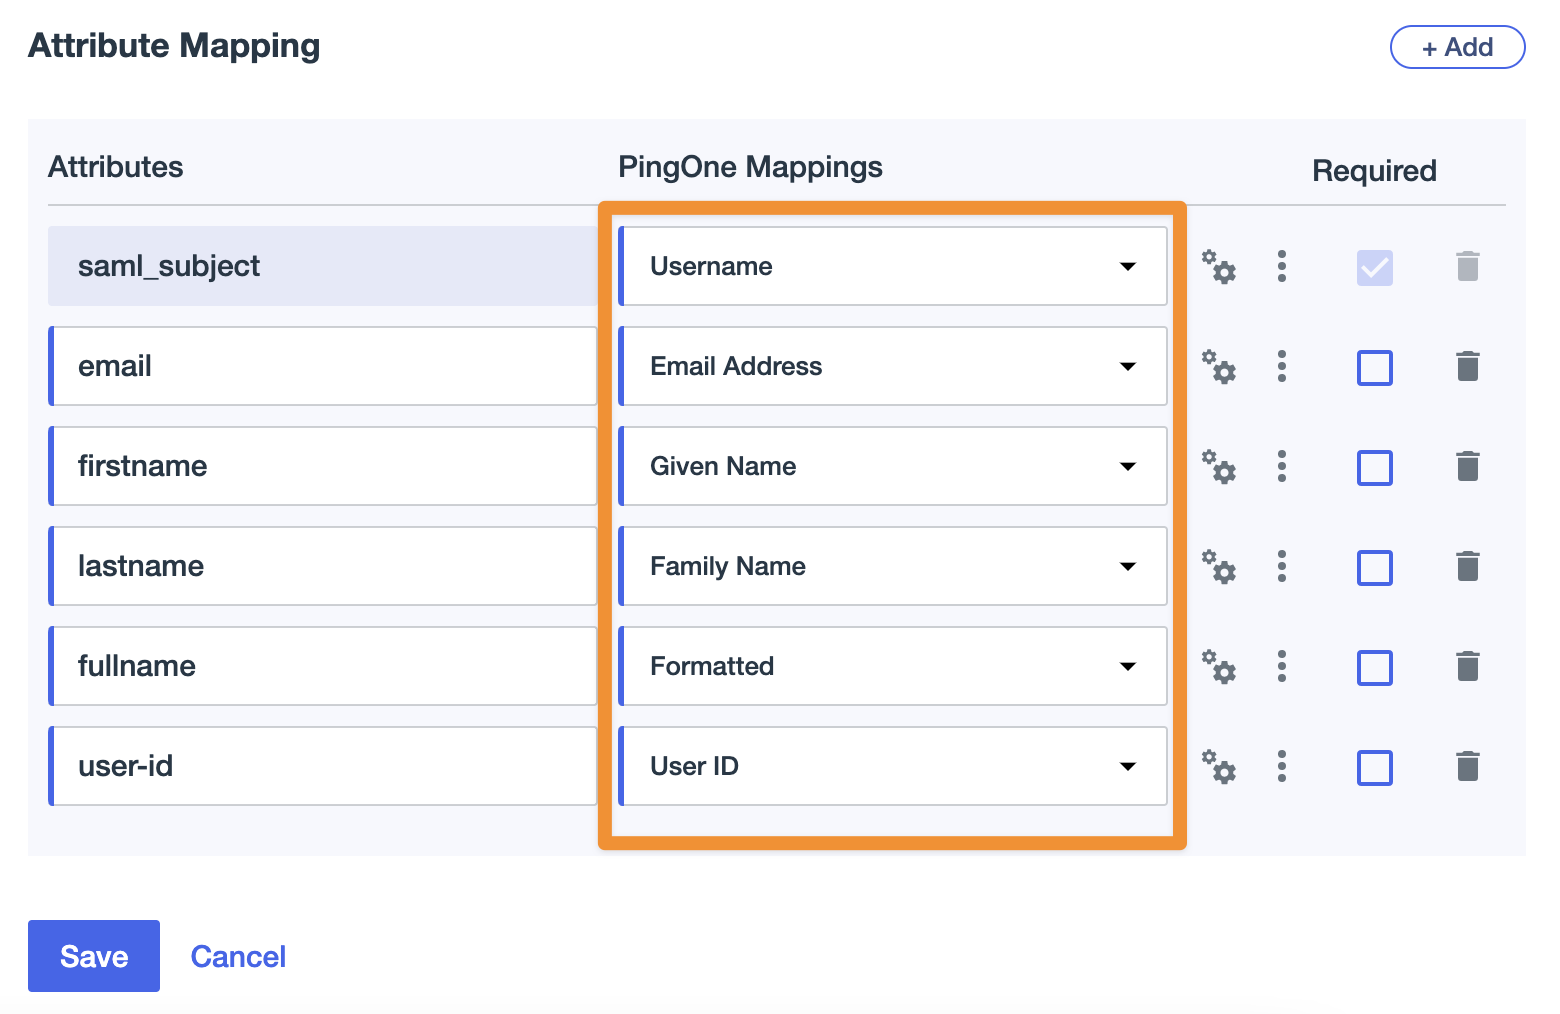
Task: Click the PingOne Mappings column header
Action: [x=750, y=167]
